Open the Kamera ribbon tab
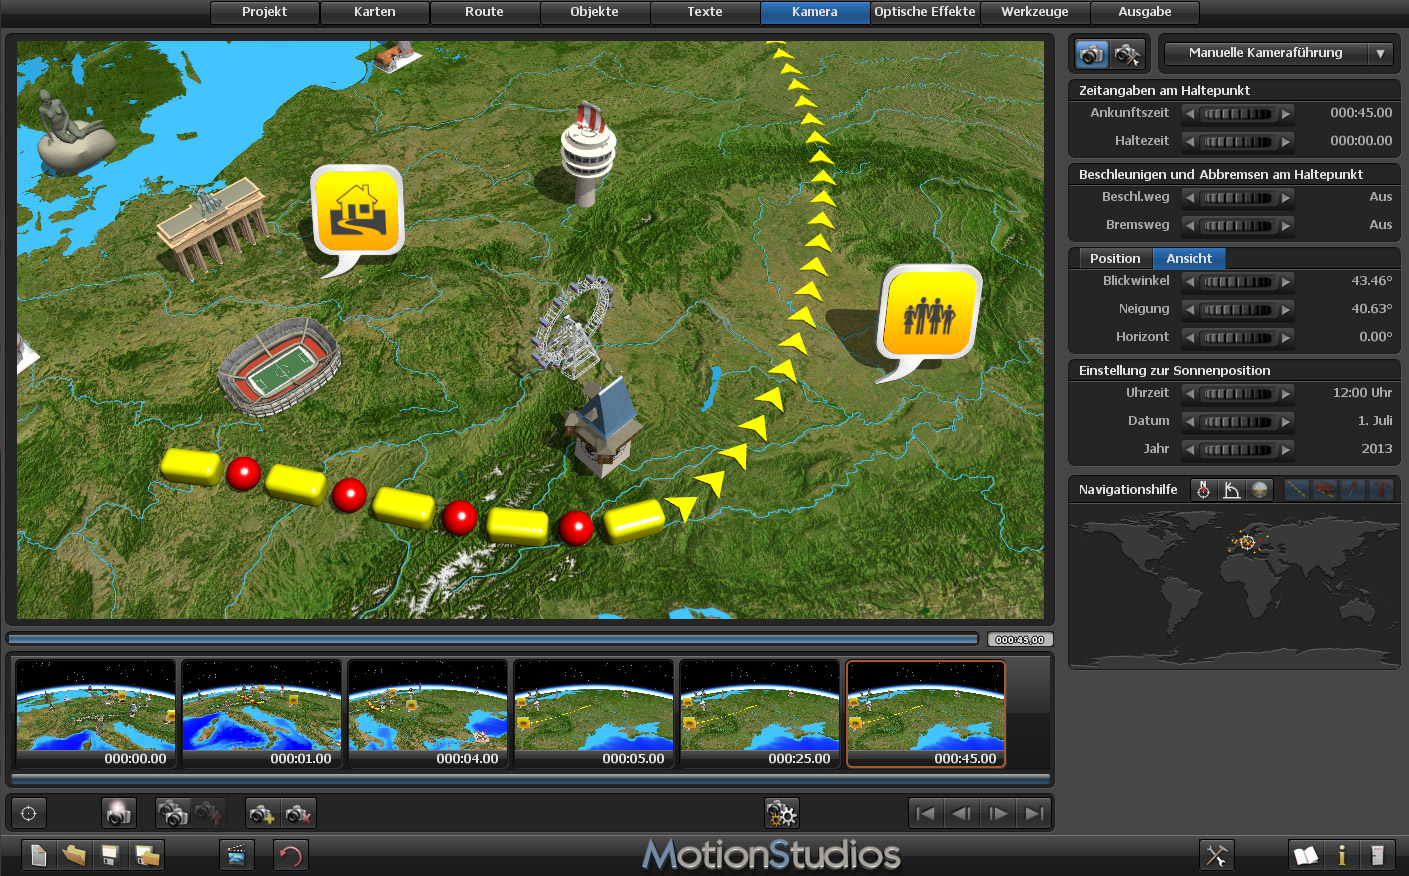The height and width of the screenshot is (876, 1409). tap(815, 12)
